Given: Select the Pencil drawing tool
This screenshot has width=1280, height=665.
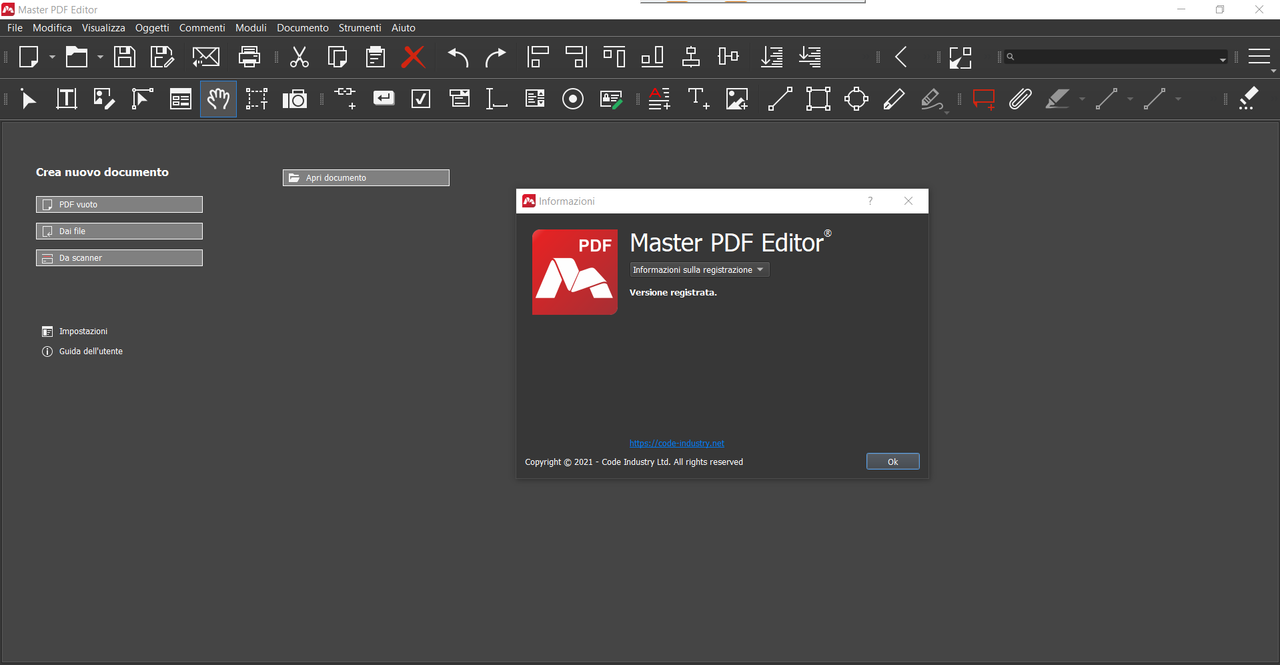Looking at the screenshot, I should (x=894, y=99).
